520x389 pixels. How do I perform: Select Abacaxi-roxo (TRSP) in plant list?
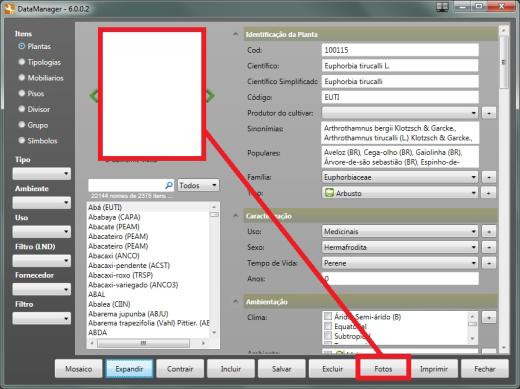tap(120, 275)
